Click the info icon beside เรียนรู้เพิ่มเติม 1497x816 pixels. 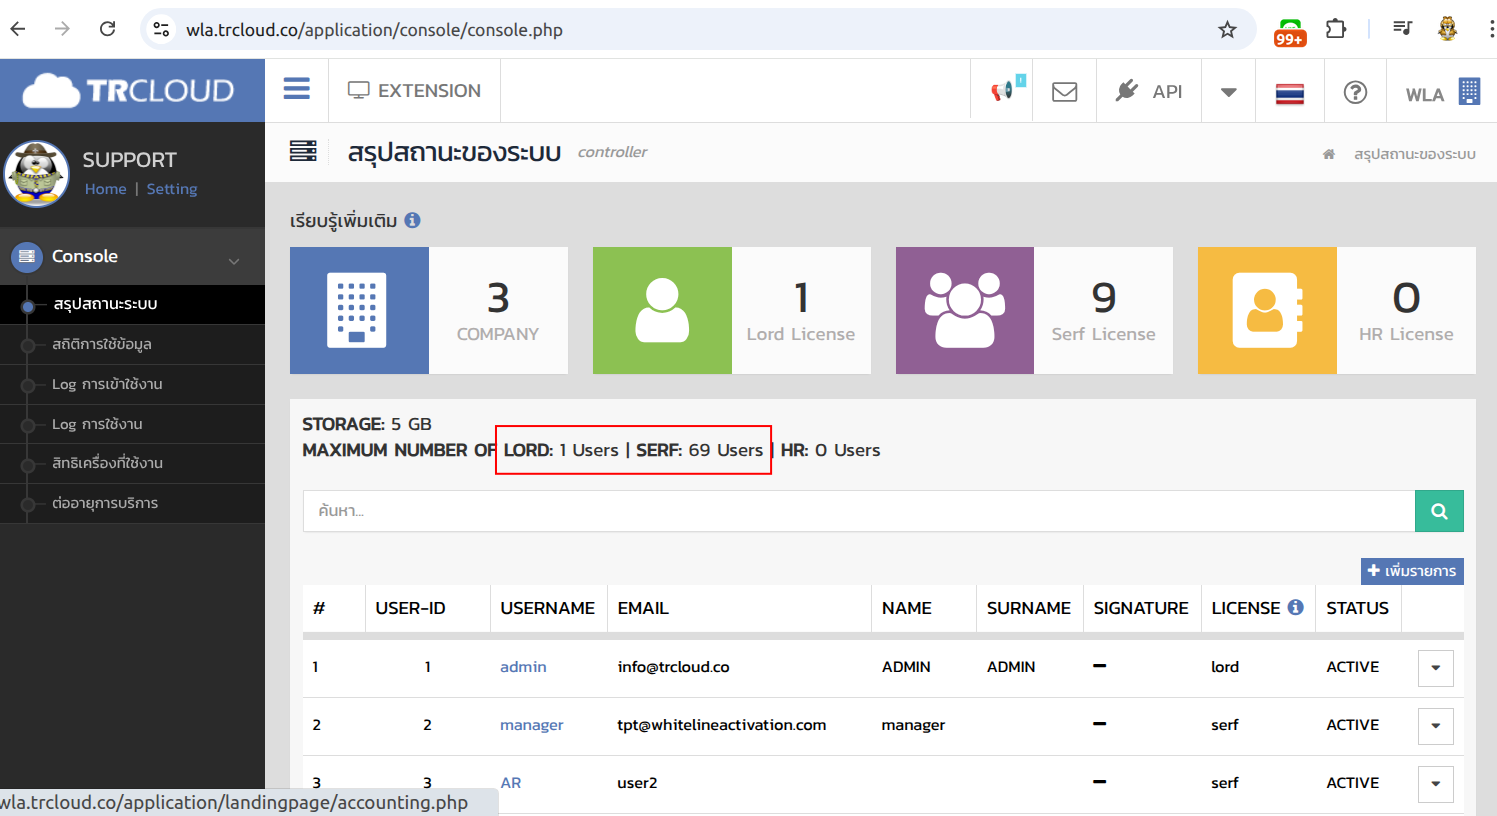pos(412,220)
